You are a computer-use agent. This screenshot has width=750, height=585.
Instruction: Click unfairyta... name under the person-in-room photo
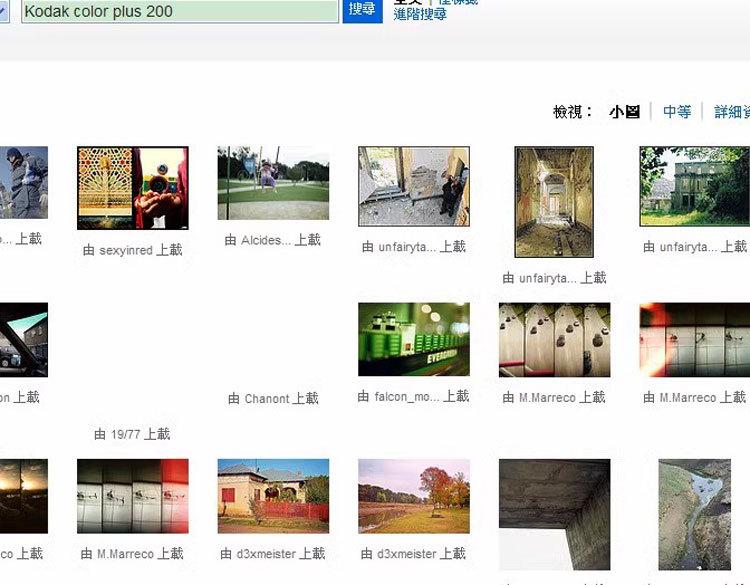tap(407, 247)
